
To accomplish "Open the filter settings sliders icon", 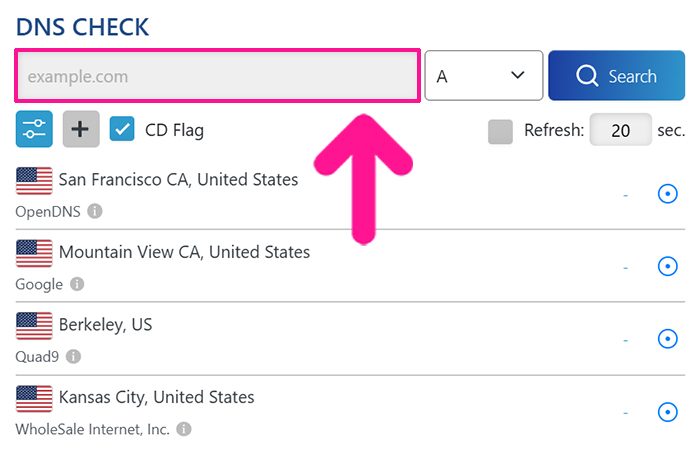I will tap(34, 130).
